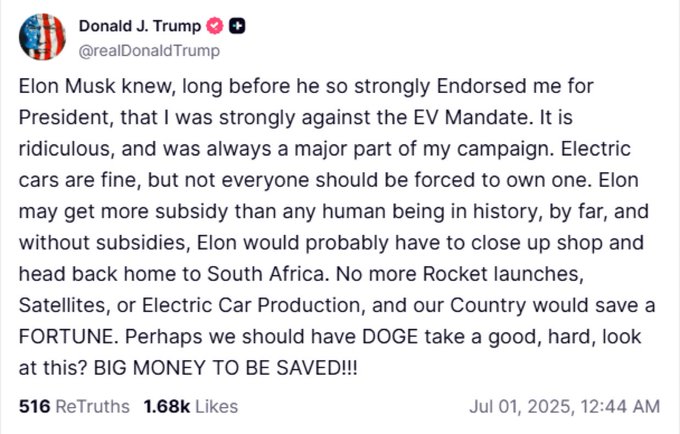View the 1.68k Likes list

pyautogui.click(x=190, y=407)
